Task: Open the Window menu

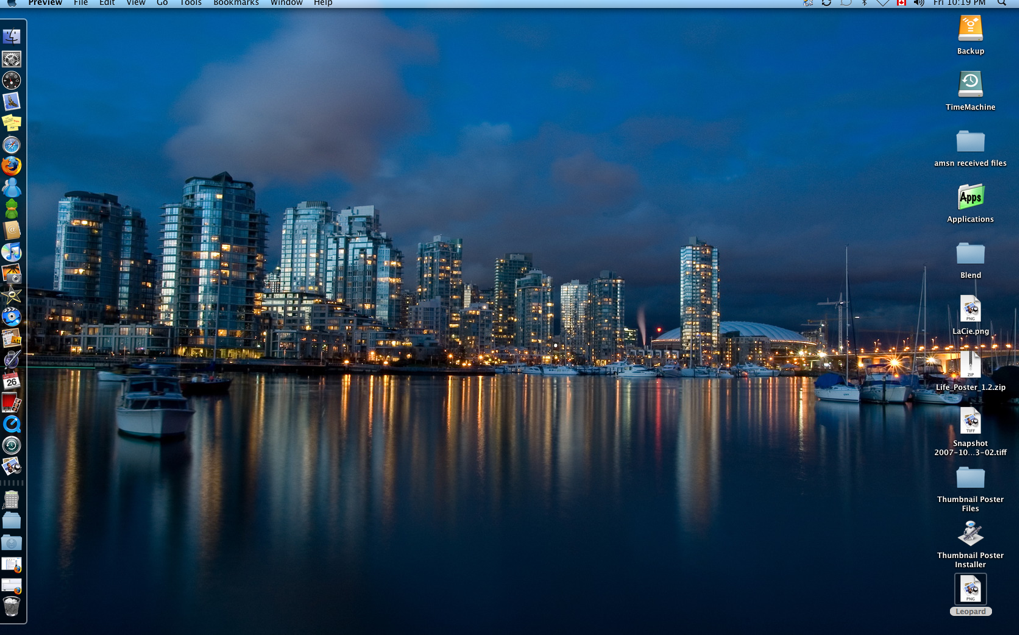Action: [287, 3]
